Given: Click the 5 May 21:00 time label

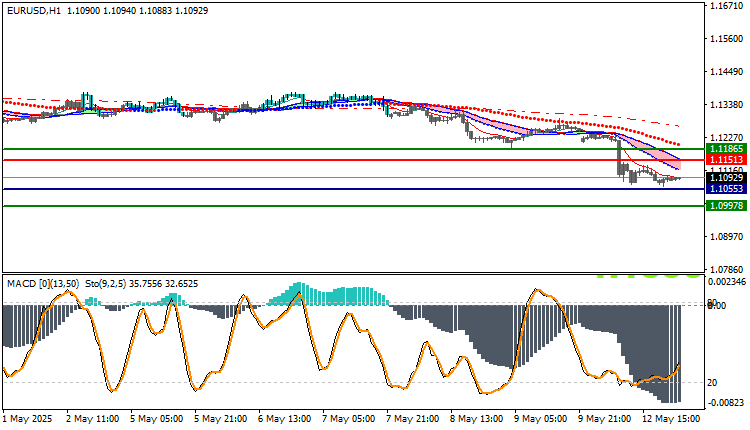Looking at the screenshot, I should click(221, 419).
